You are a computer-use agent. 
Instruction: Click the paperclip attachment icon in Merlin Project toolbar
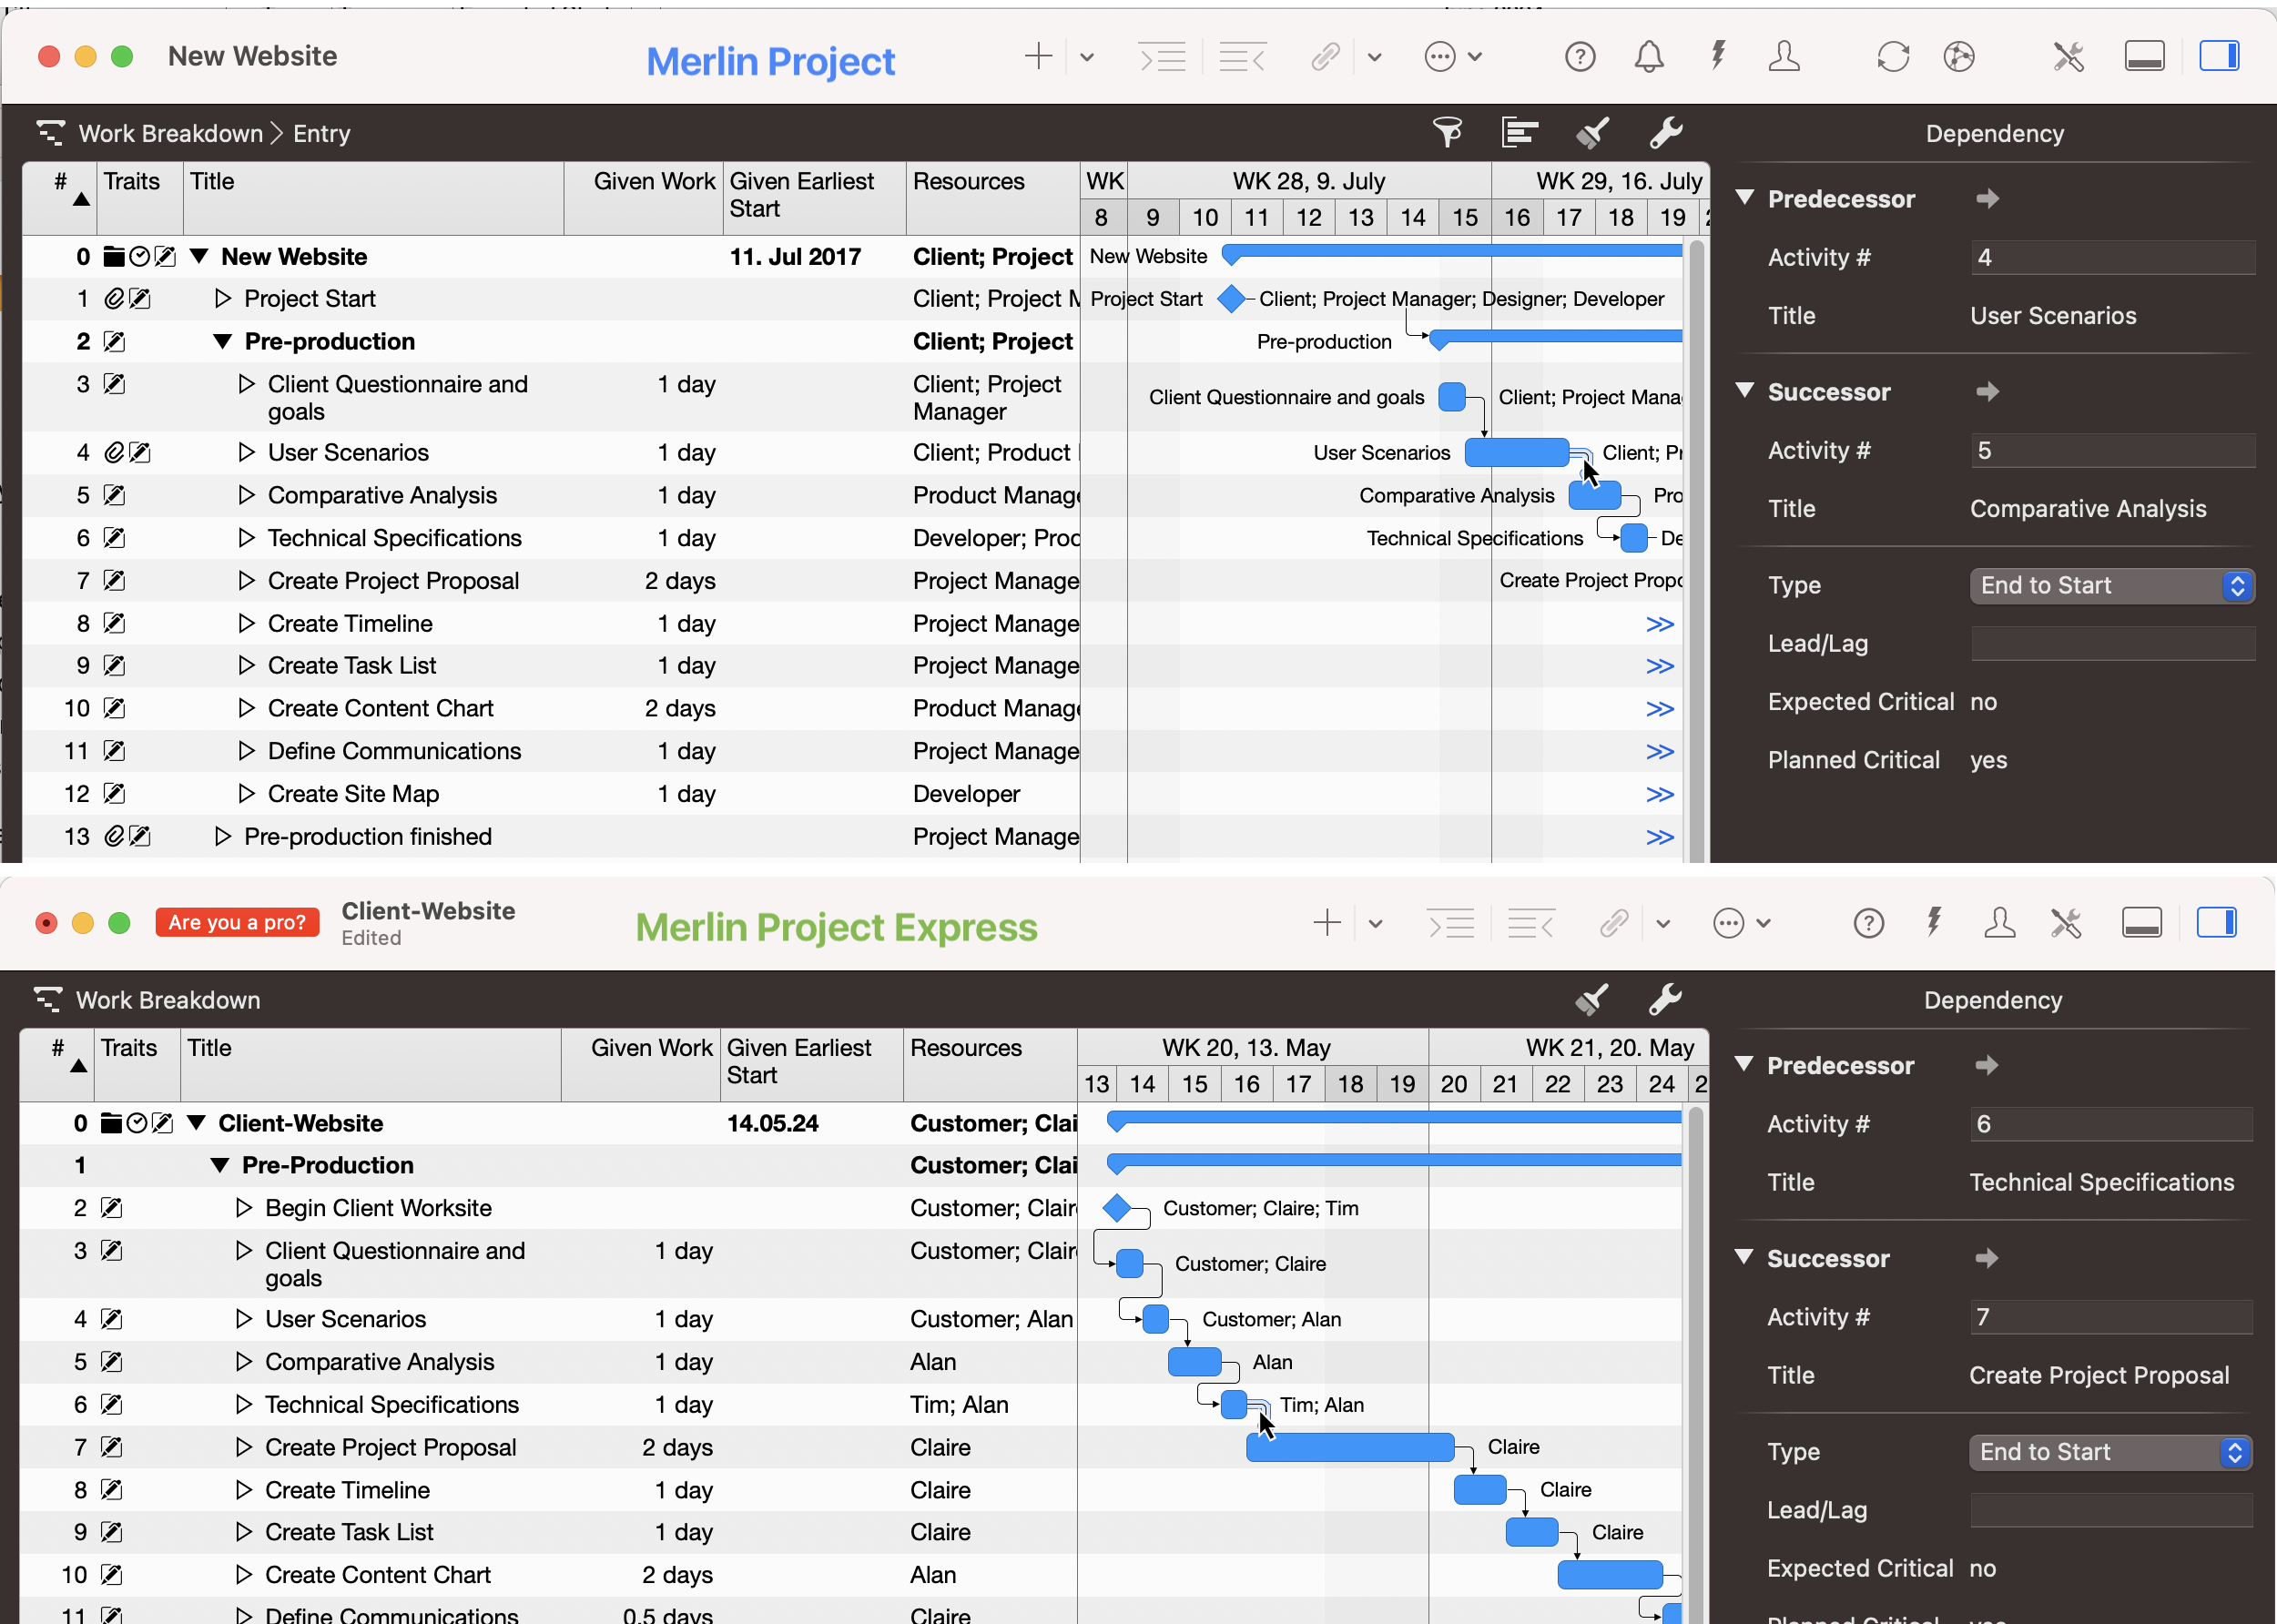pyautogui.click(x=1326, y=57)
